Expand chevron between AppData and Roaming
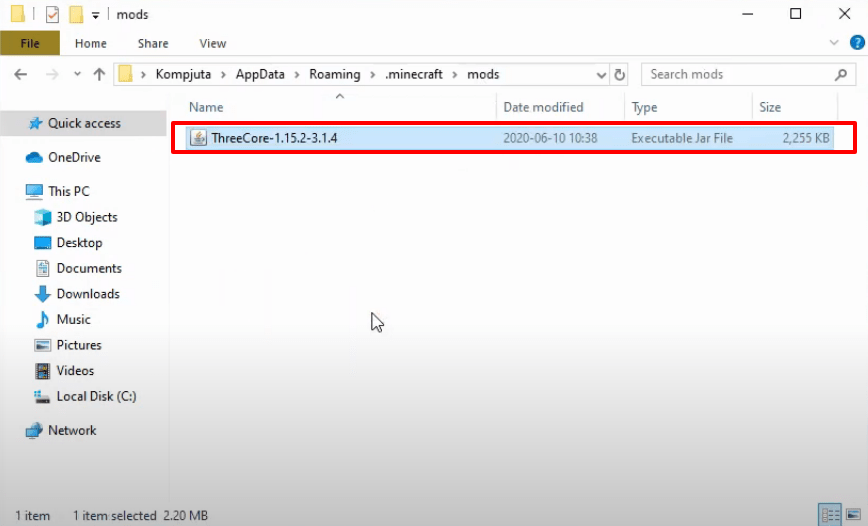 [297, 75]
